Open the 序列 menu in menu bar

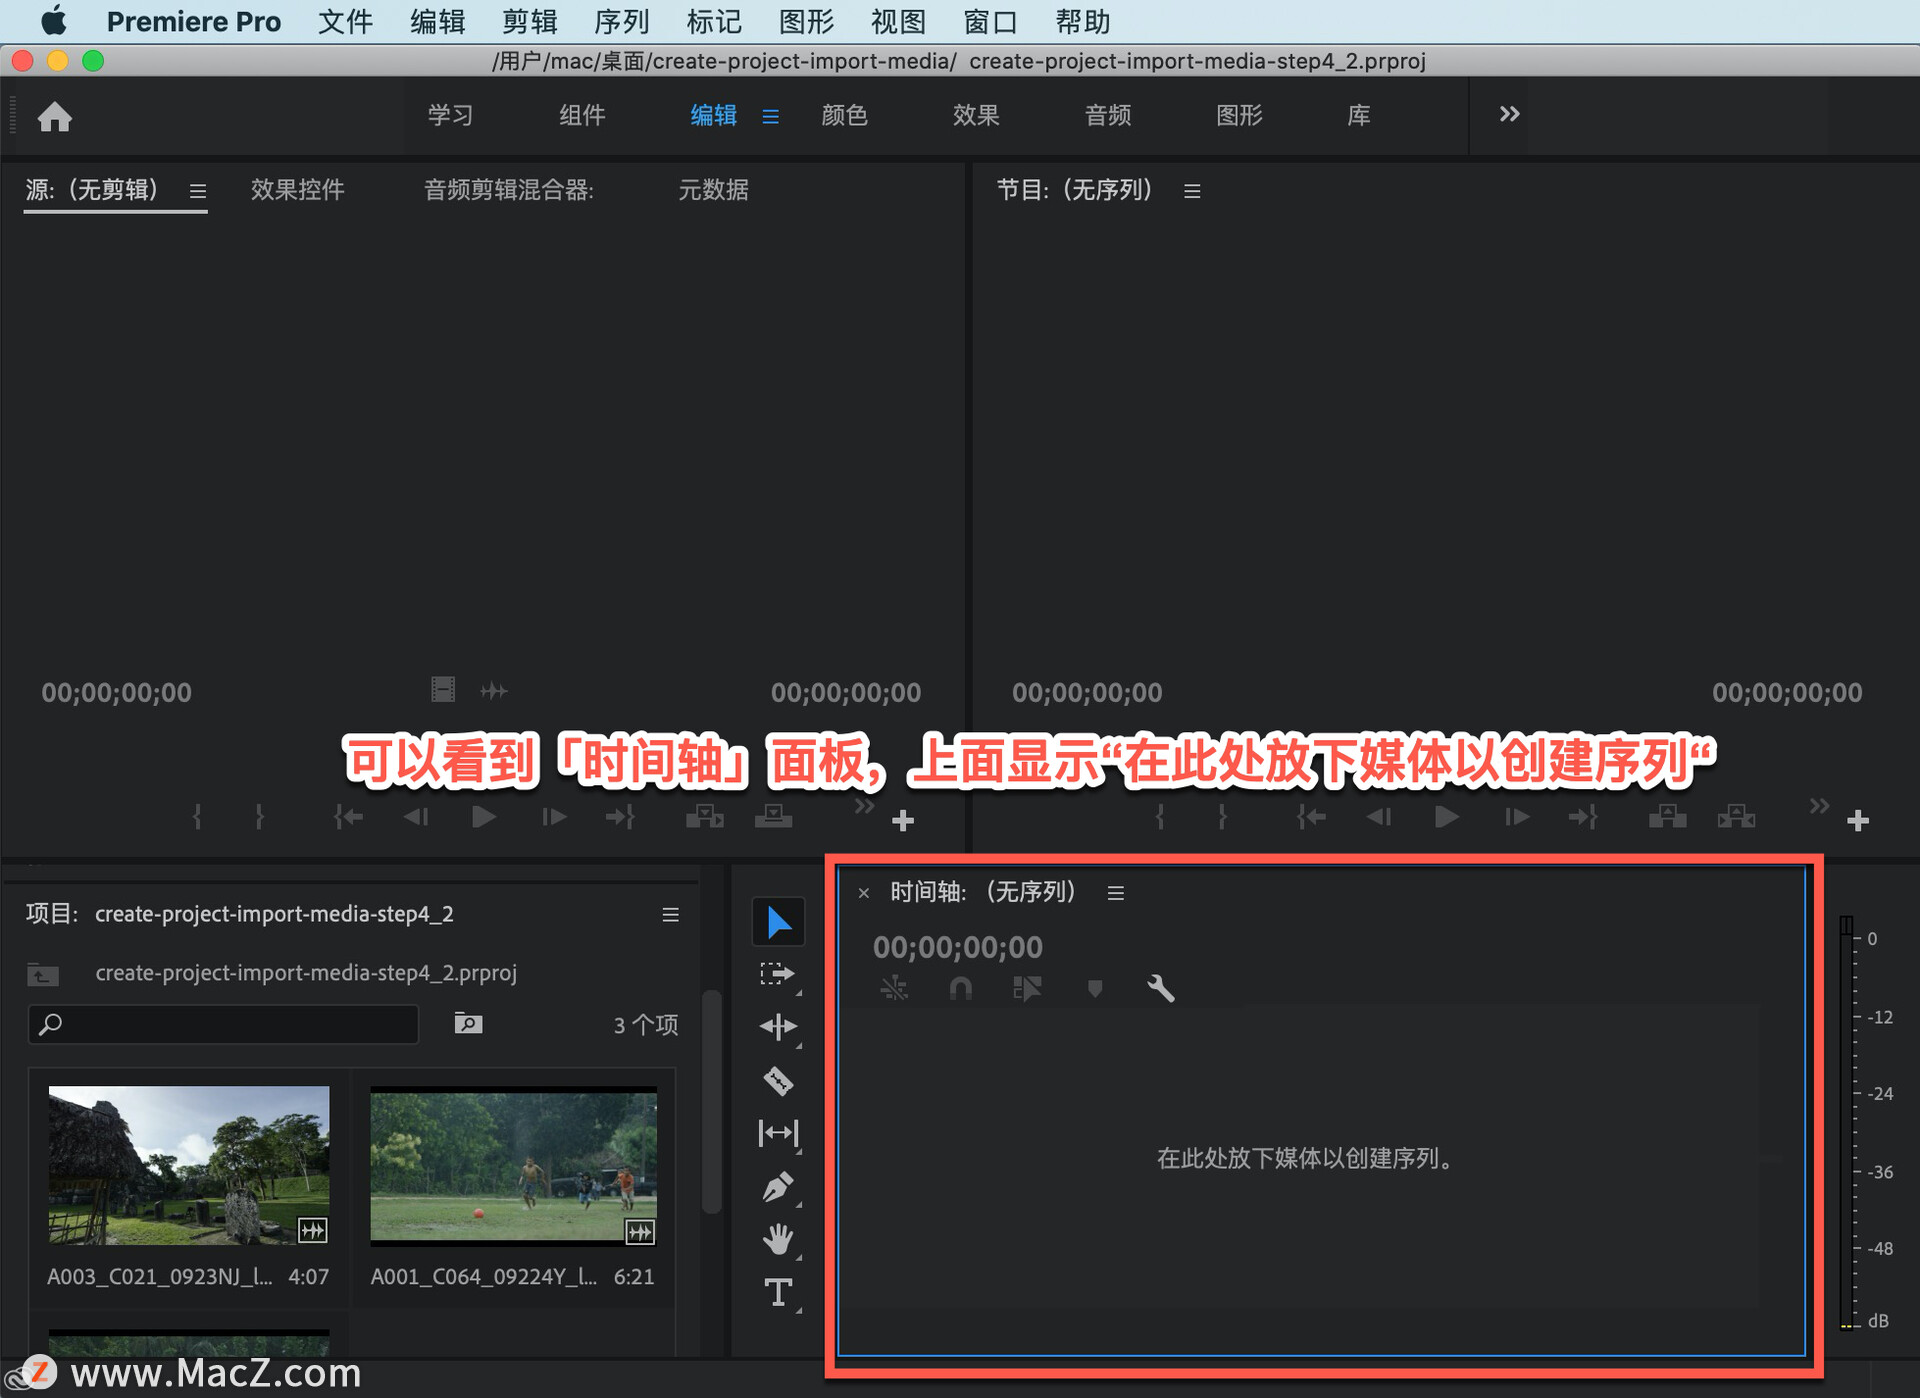click(x=621, y=21)
